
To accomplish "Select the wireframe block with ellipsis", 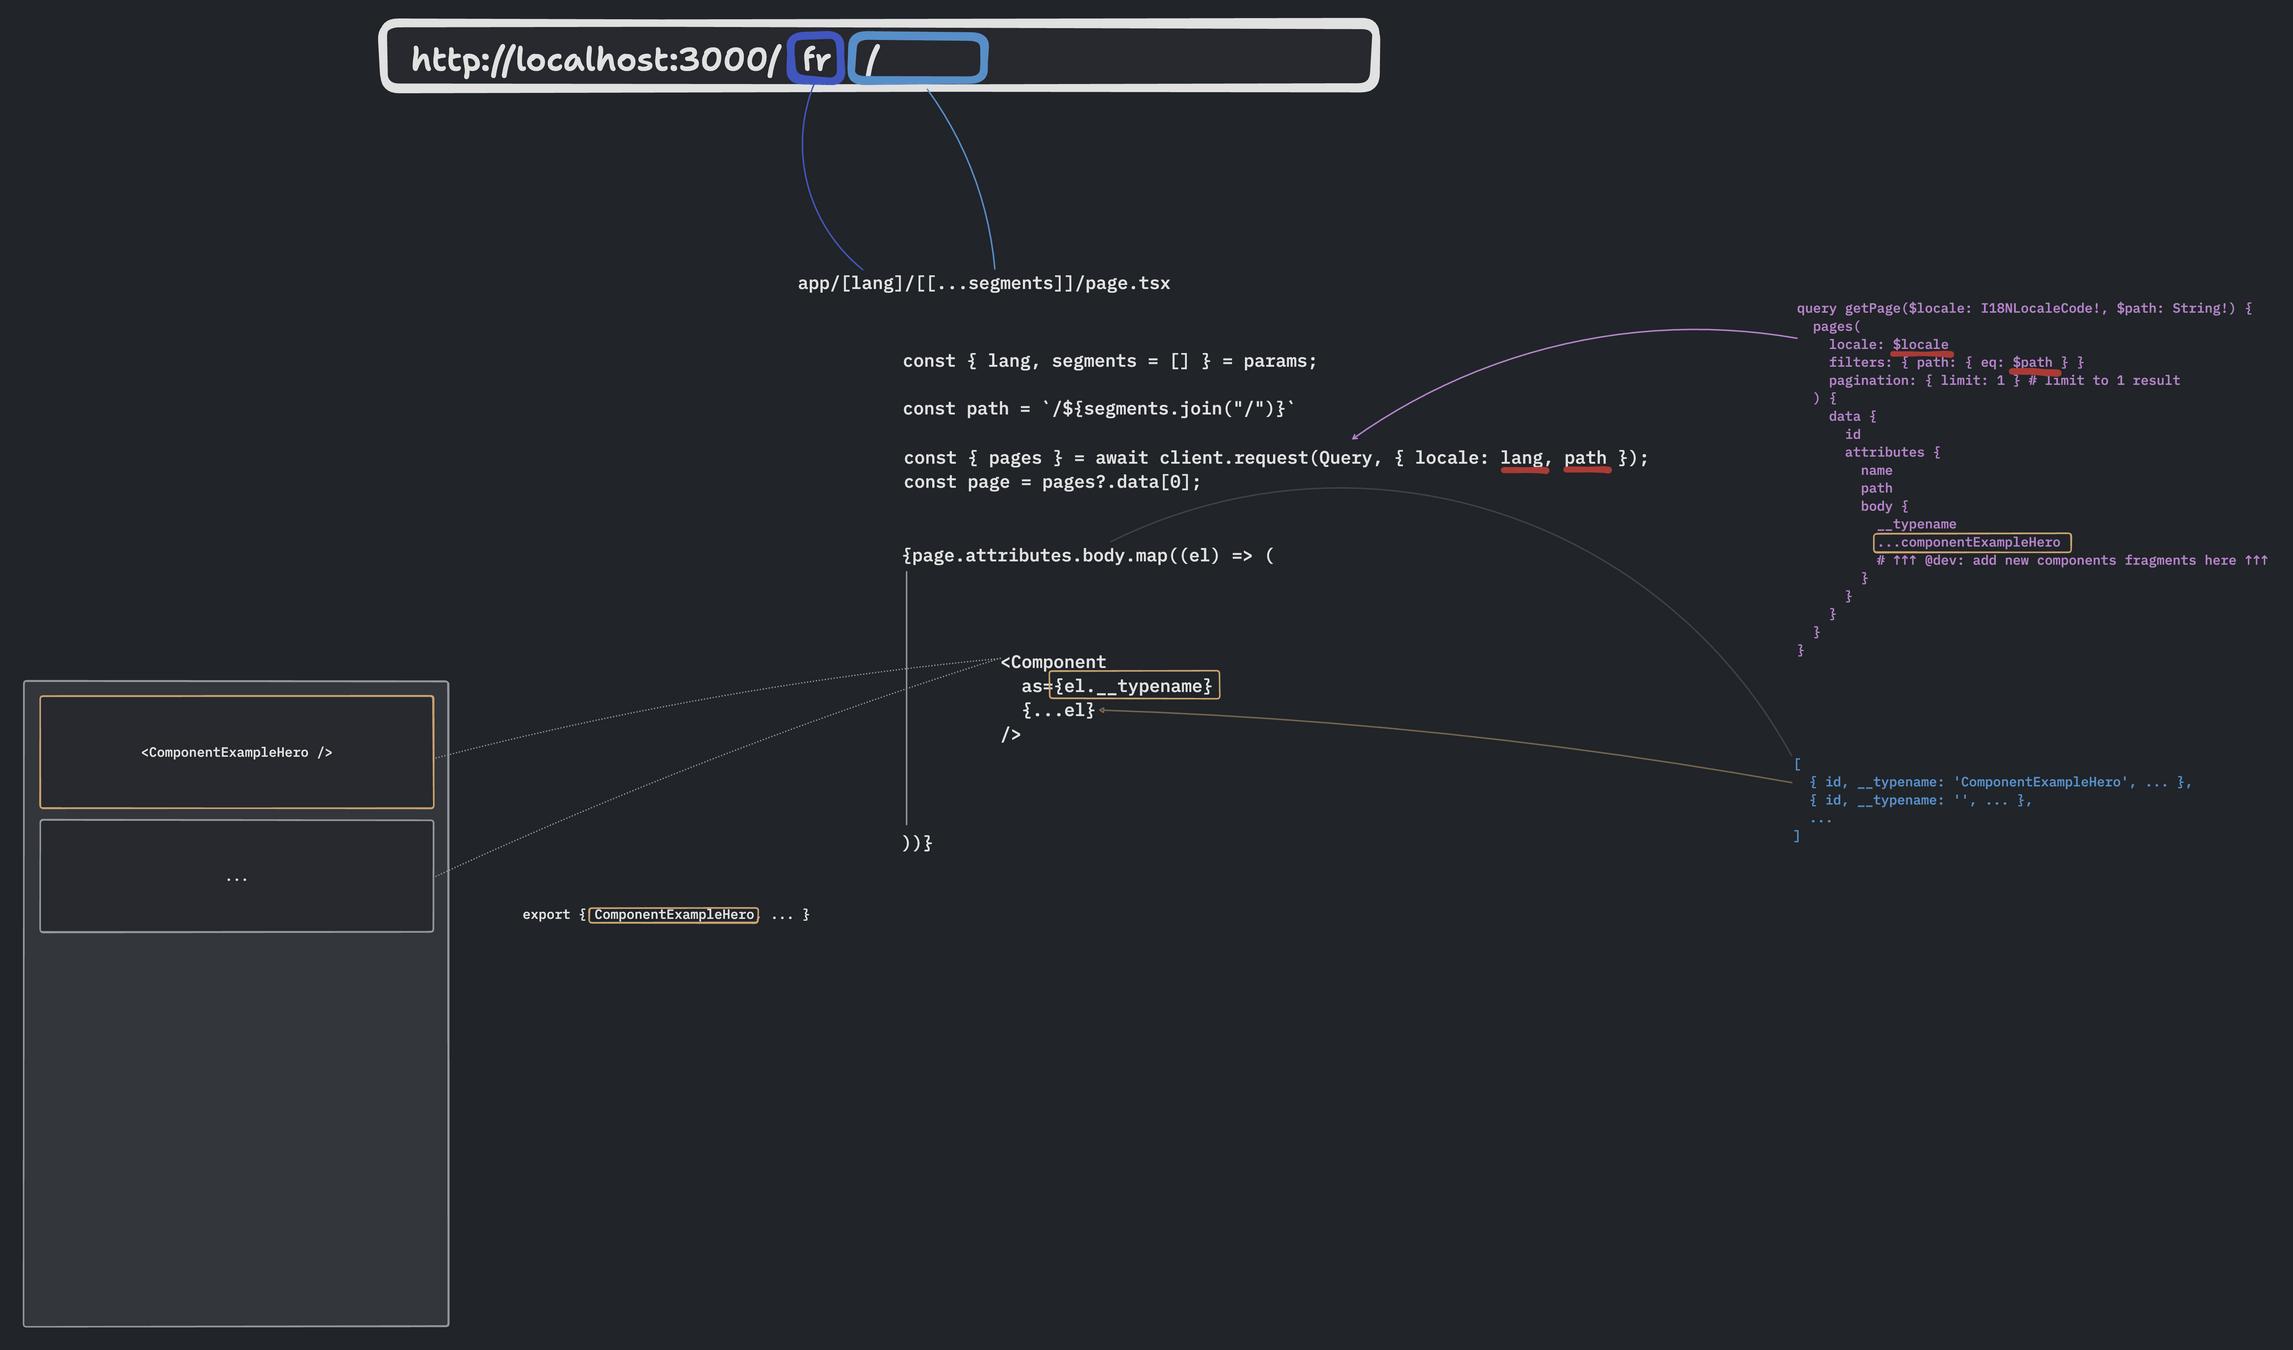I will click(236, 876).
